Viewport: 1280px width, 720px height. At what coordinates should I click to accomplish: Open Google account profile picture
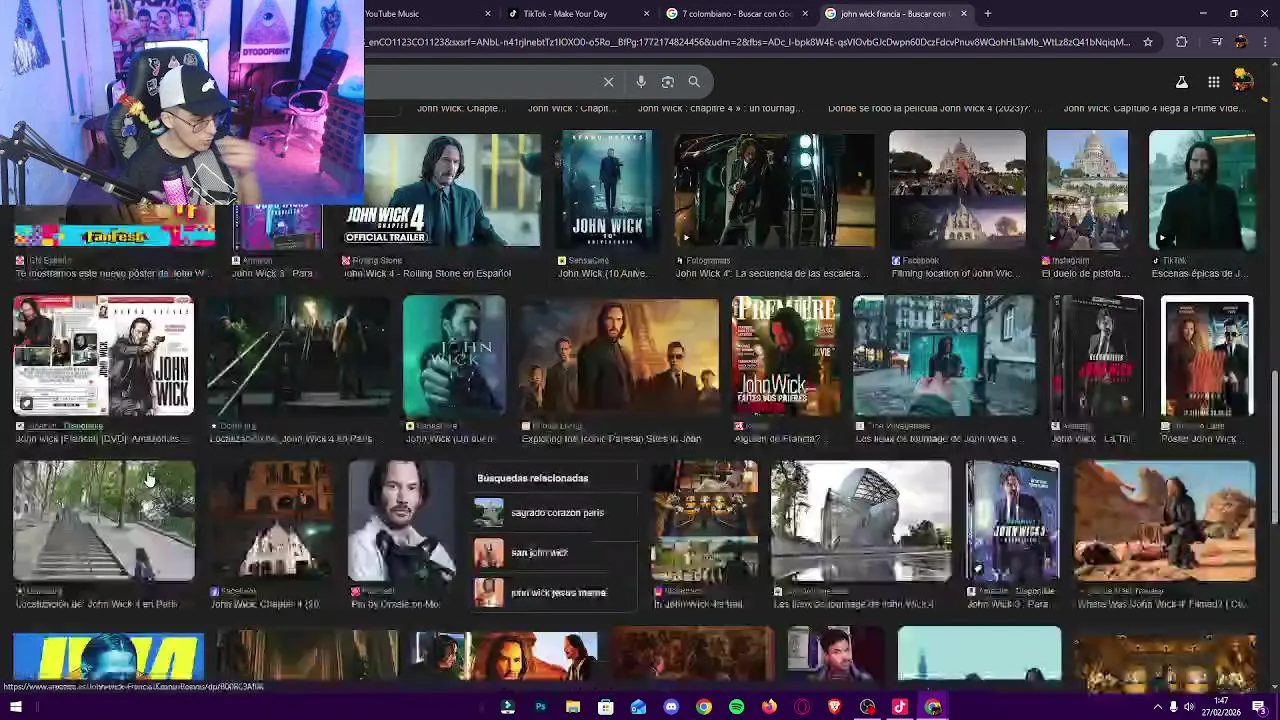tap(1243, 80)
